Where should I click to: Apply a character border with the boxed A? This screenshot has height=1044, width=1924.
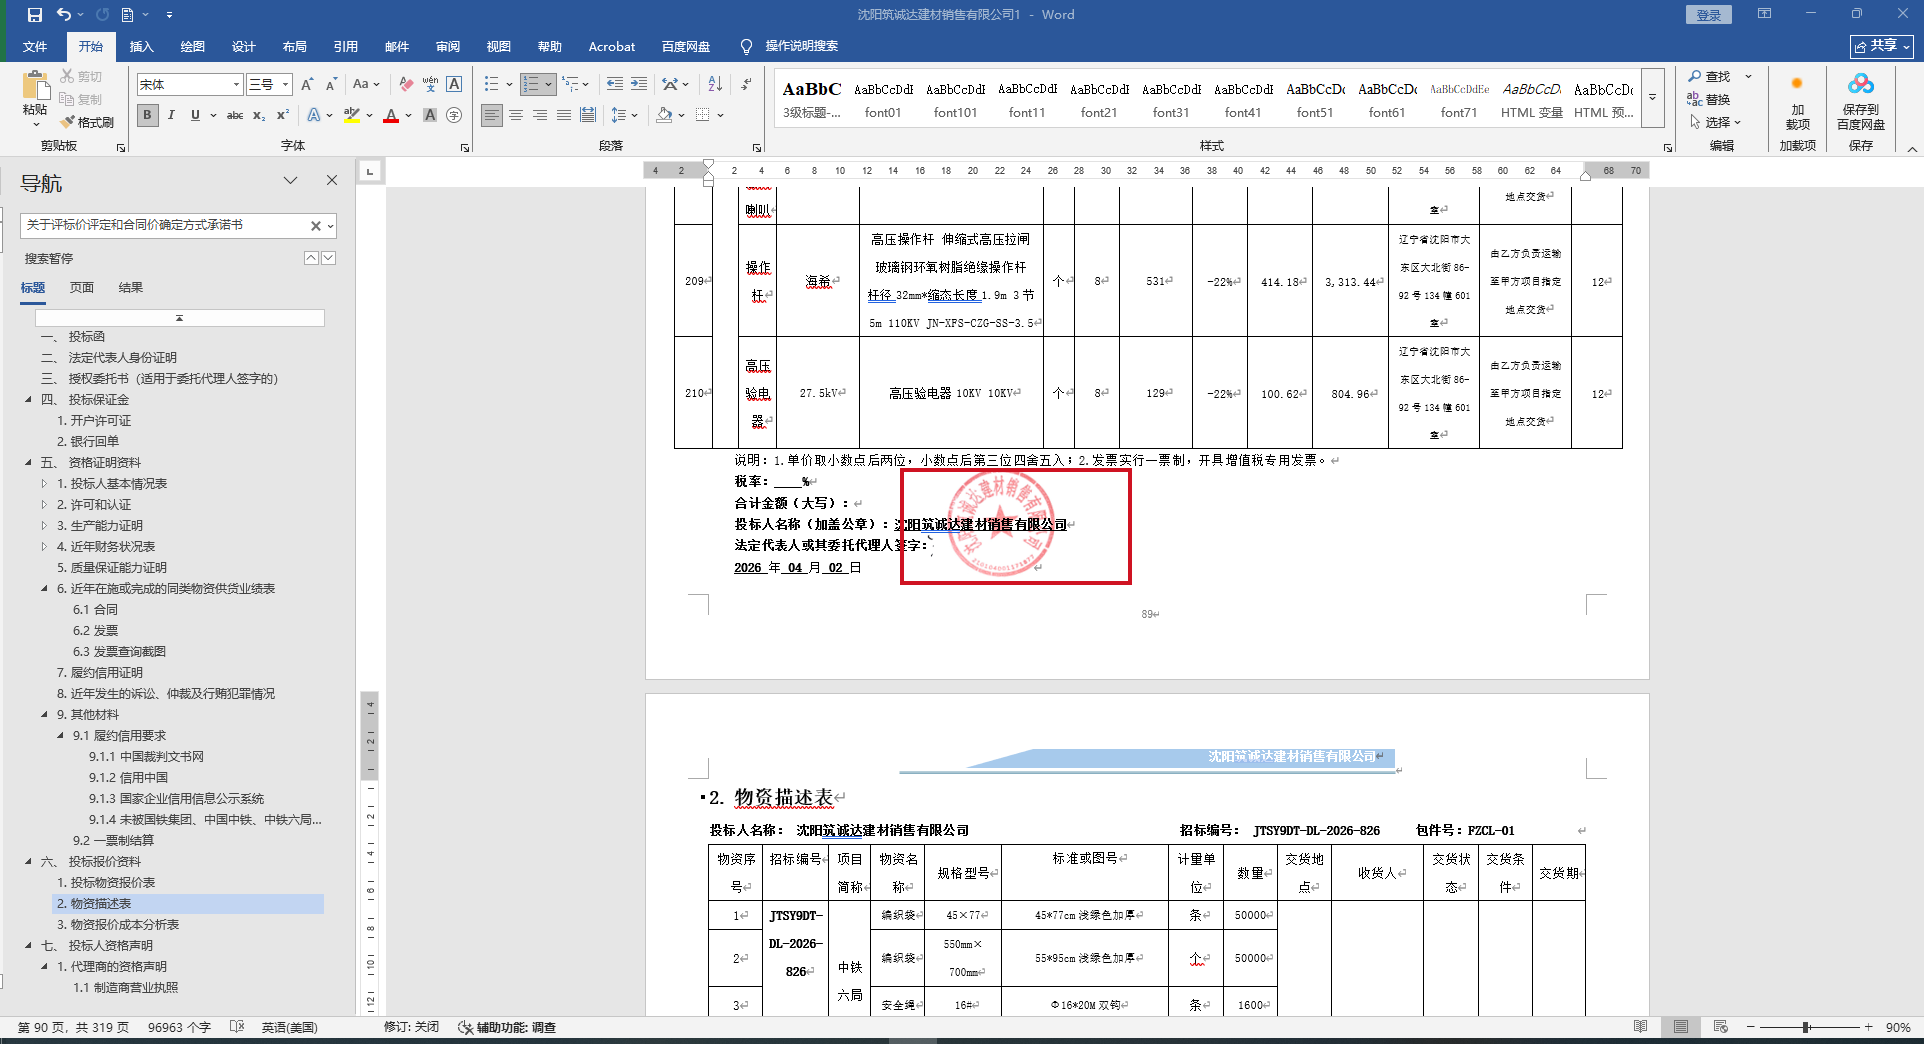click(454, 85)
